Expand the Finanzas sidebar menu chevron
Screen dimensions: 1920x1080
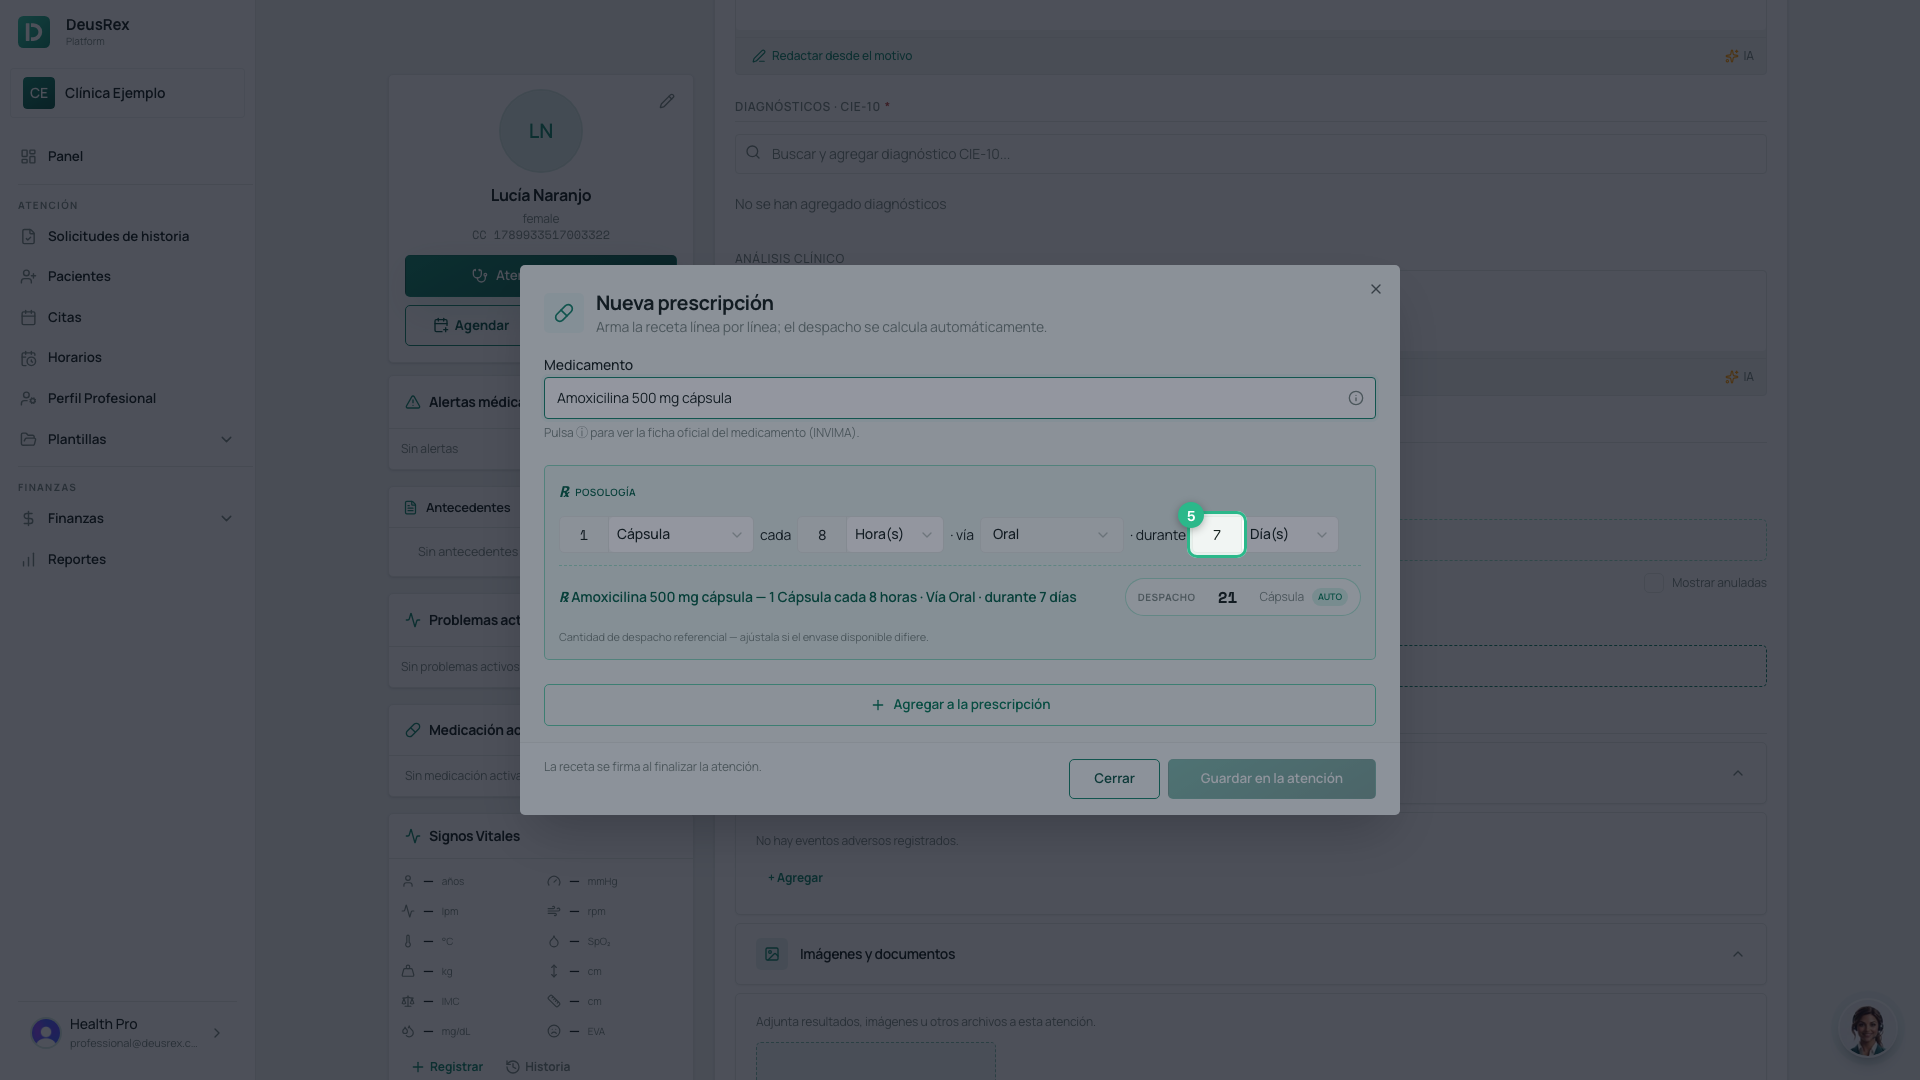(226, 518)
